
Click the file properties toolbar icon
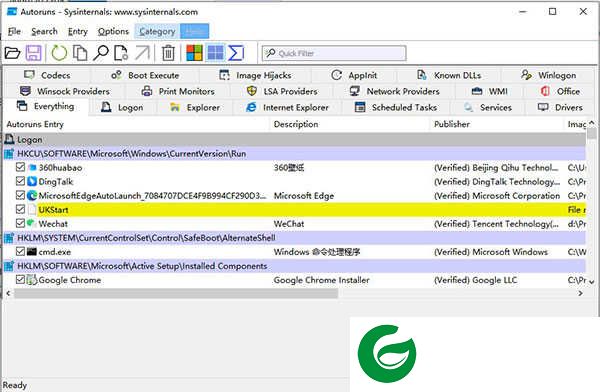click(121, 53)
